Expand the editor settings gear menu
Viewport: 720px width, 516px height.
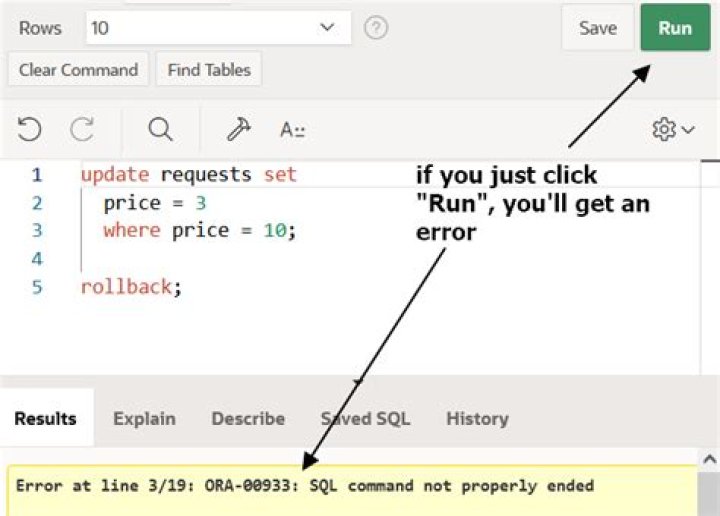point(673,129)
